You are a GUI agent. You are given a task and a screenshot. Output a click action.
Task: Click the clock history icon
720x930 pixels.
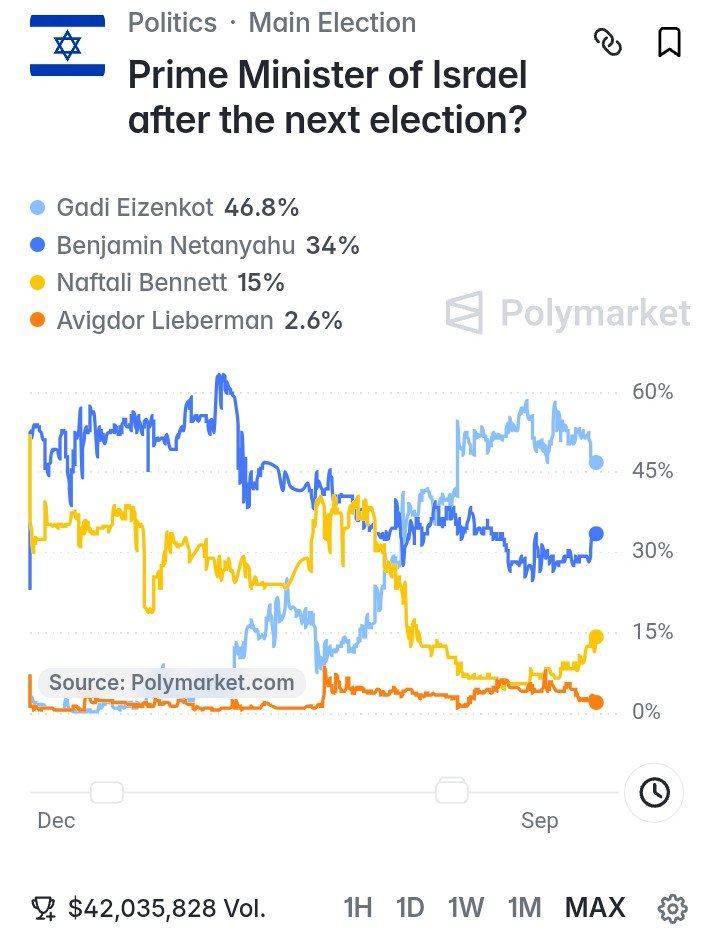[x=654, y=792]
